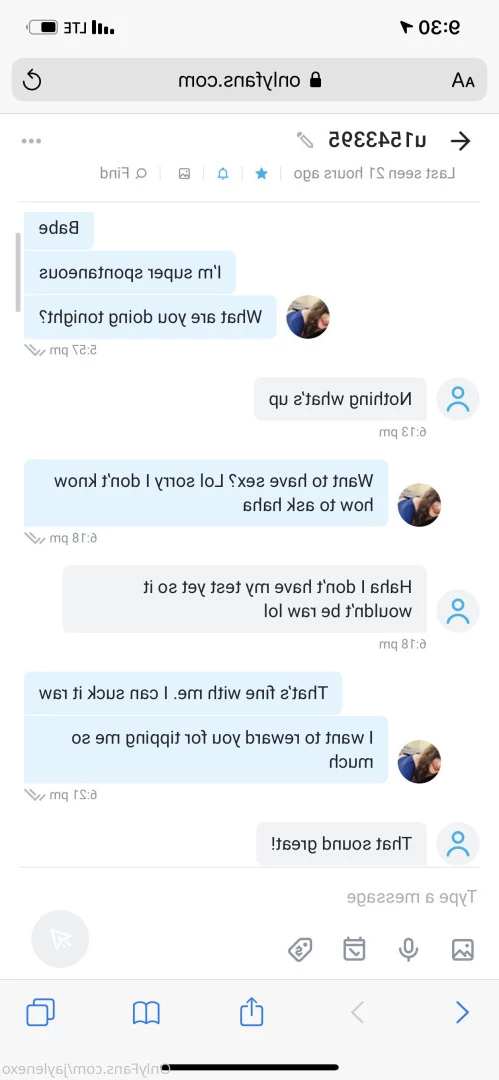Open the chat media gallery icon
Viewport: 499px width, 1080px height.
[x=184, y=174]
